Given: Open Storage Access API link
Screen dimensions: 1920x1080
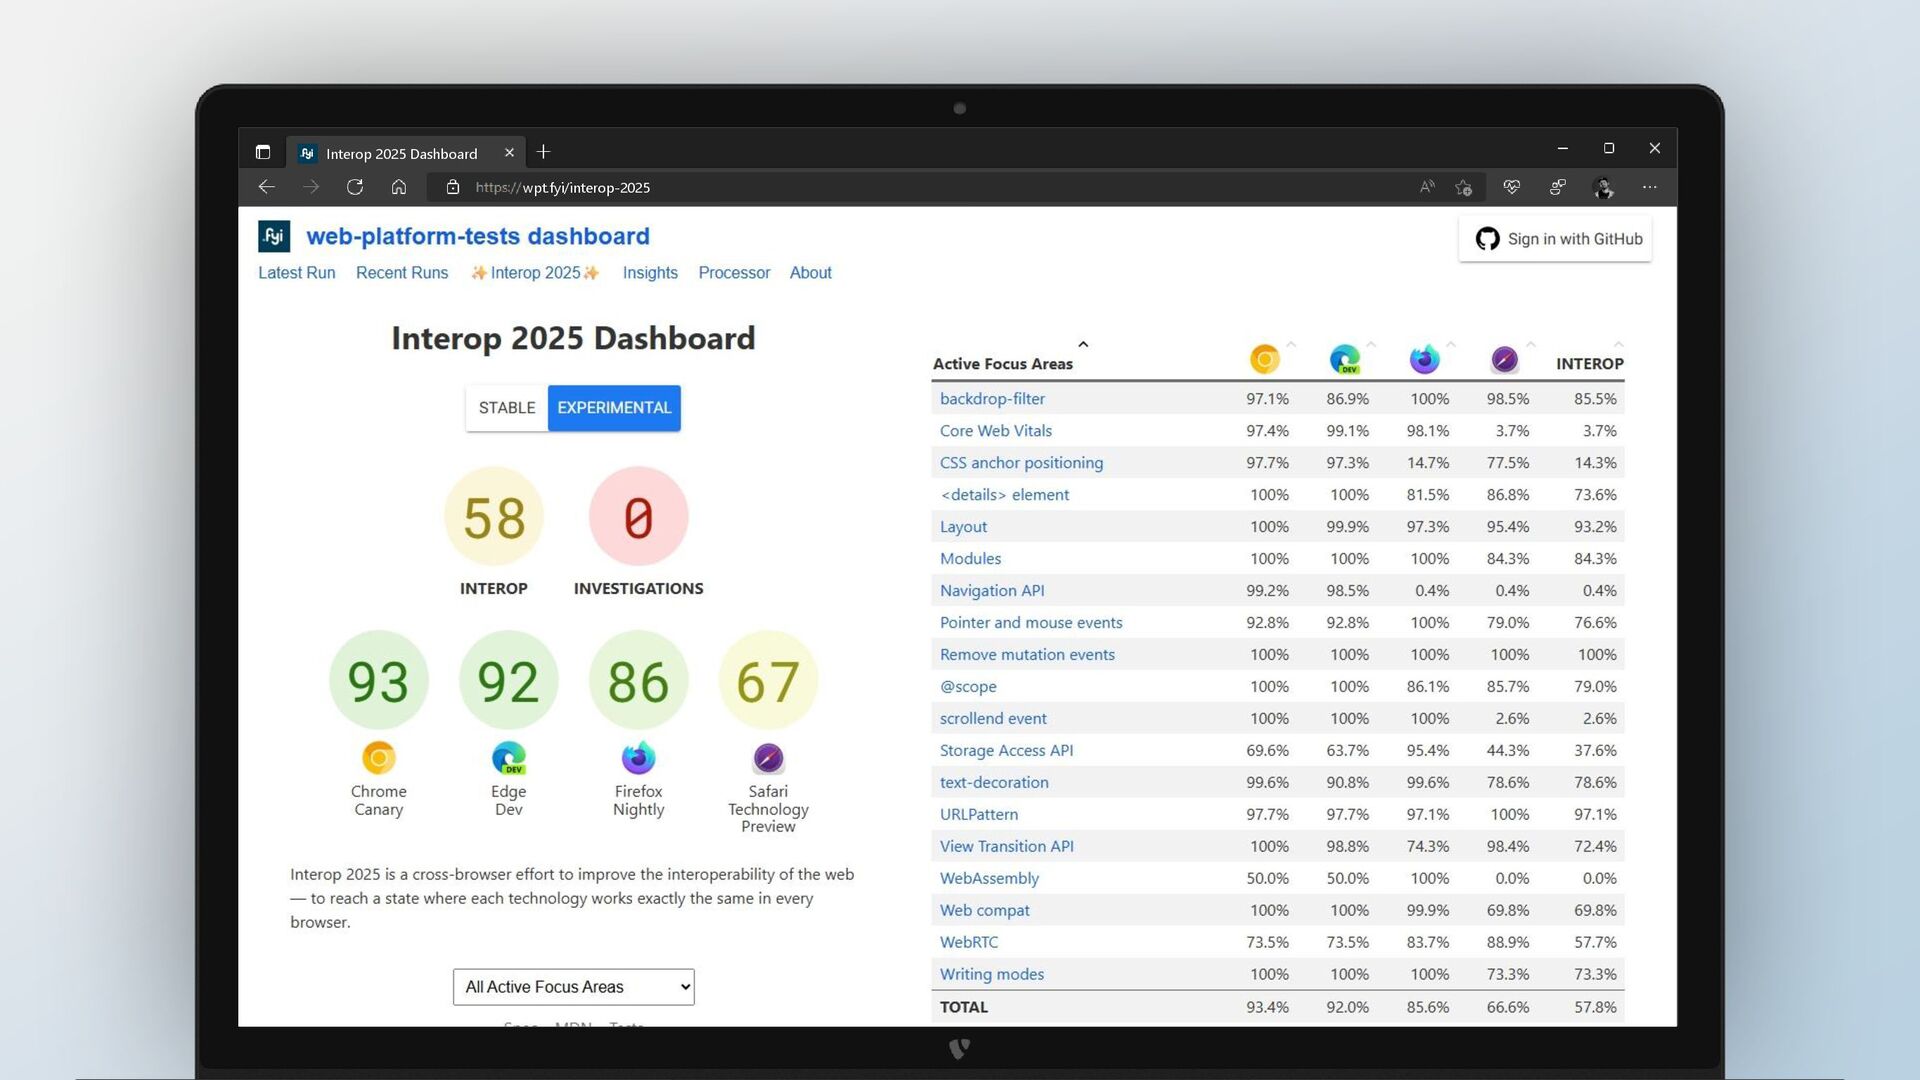Looking at the screenshot, I should pos(1006,751).
